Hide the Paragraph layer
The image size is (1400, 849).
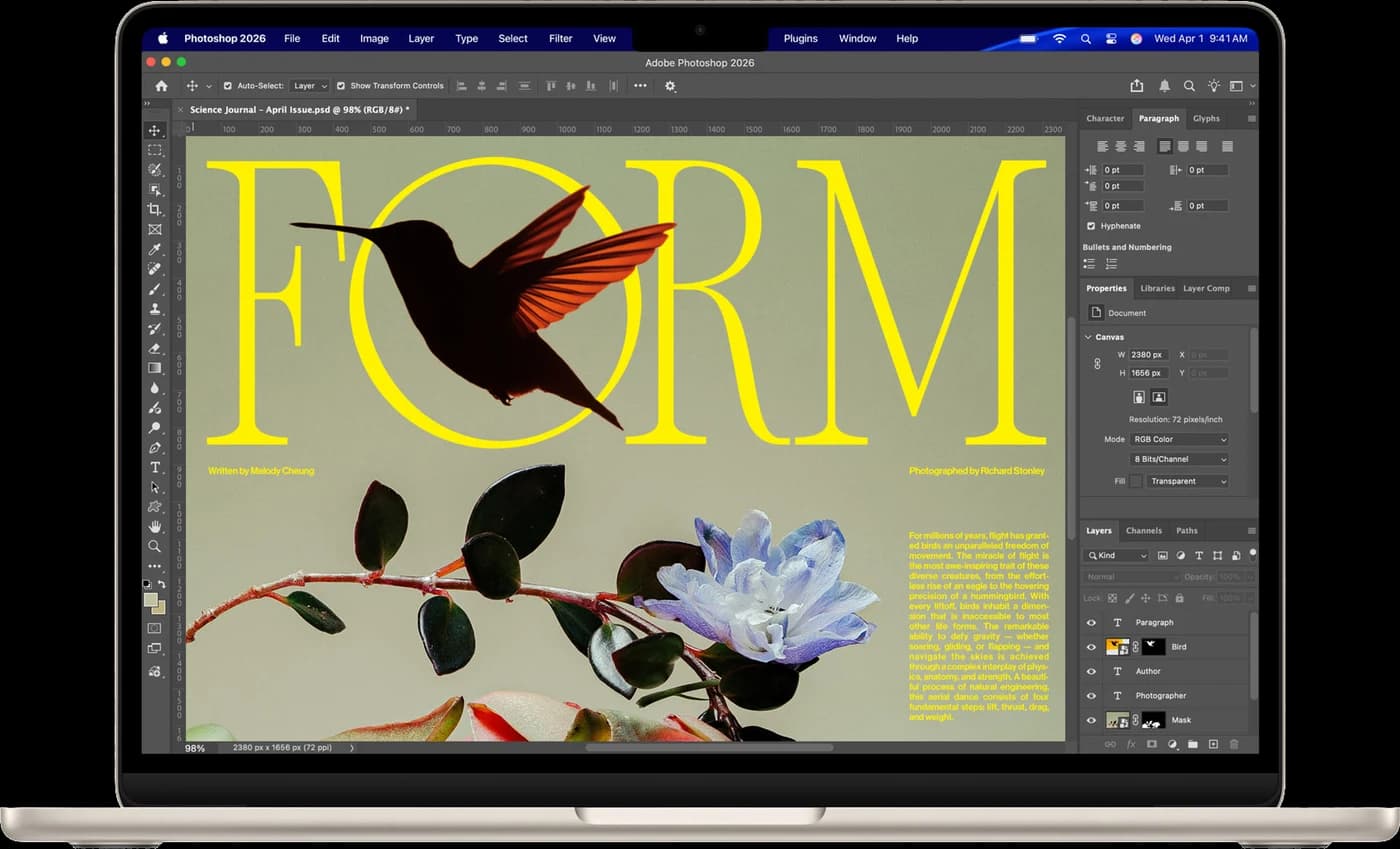coord(1091,622)
